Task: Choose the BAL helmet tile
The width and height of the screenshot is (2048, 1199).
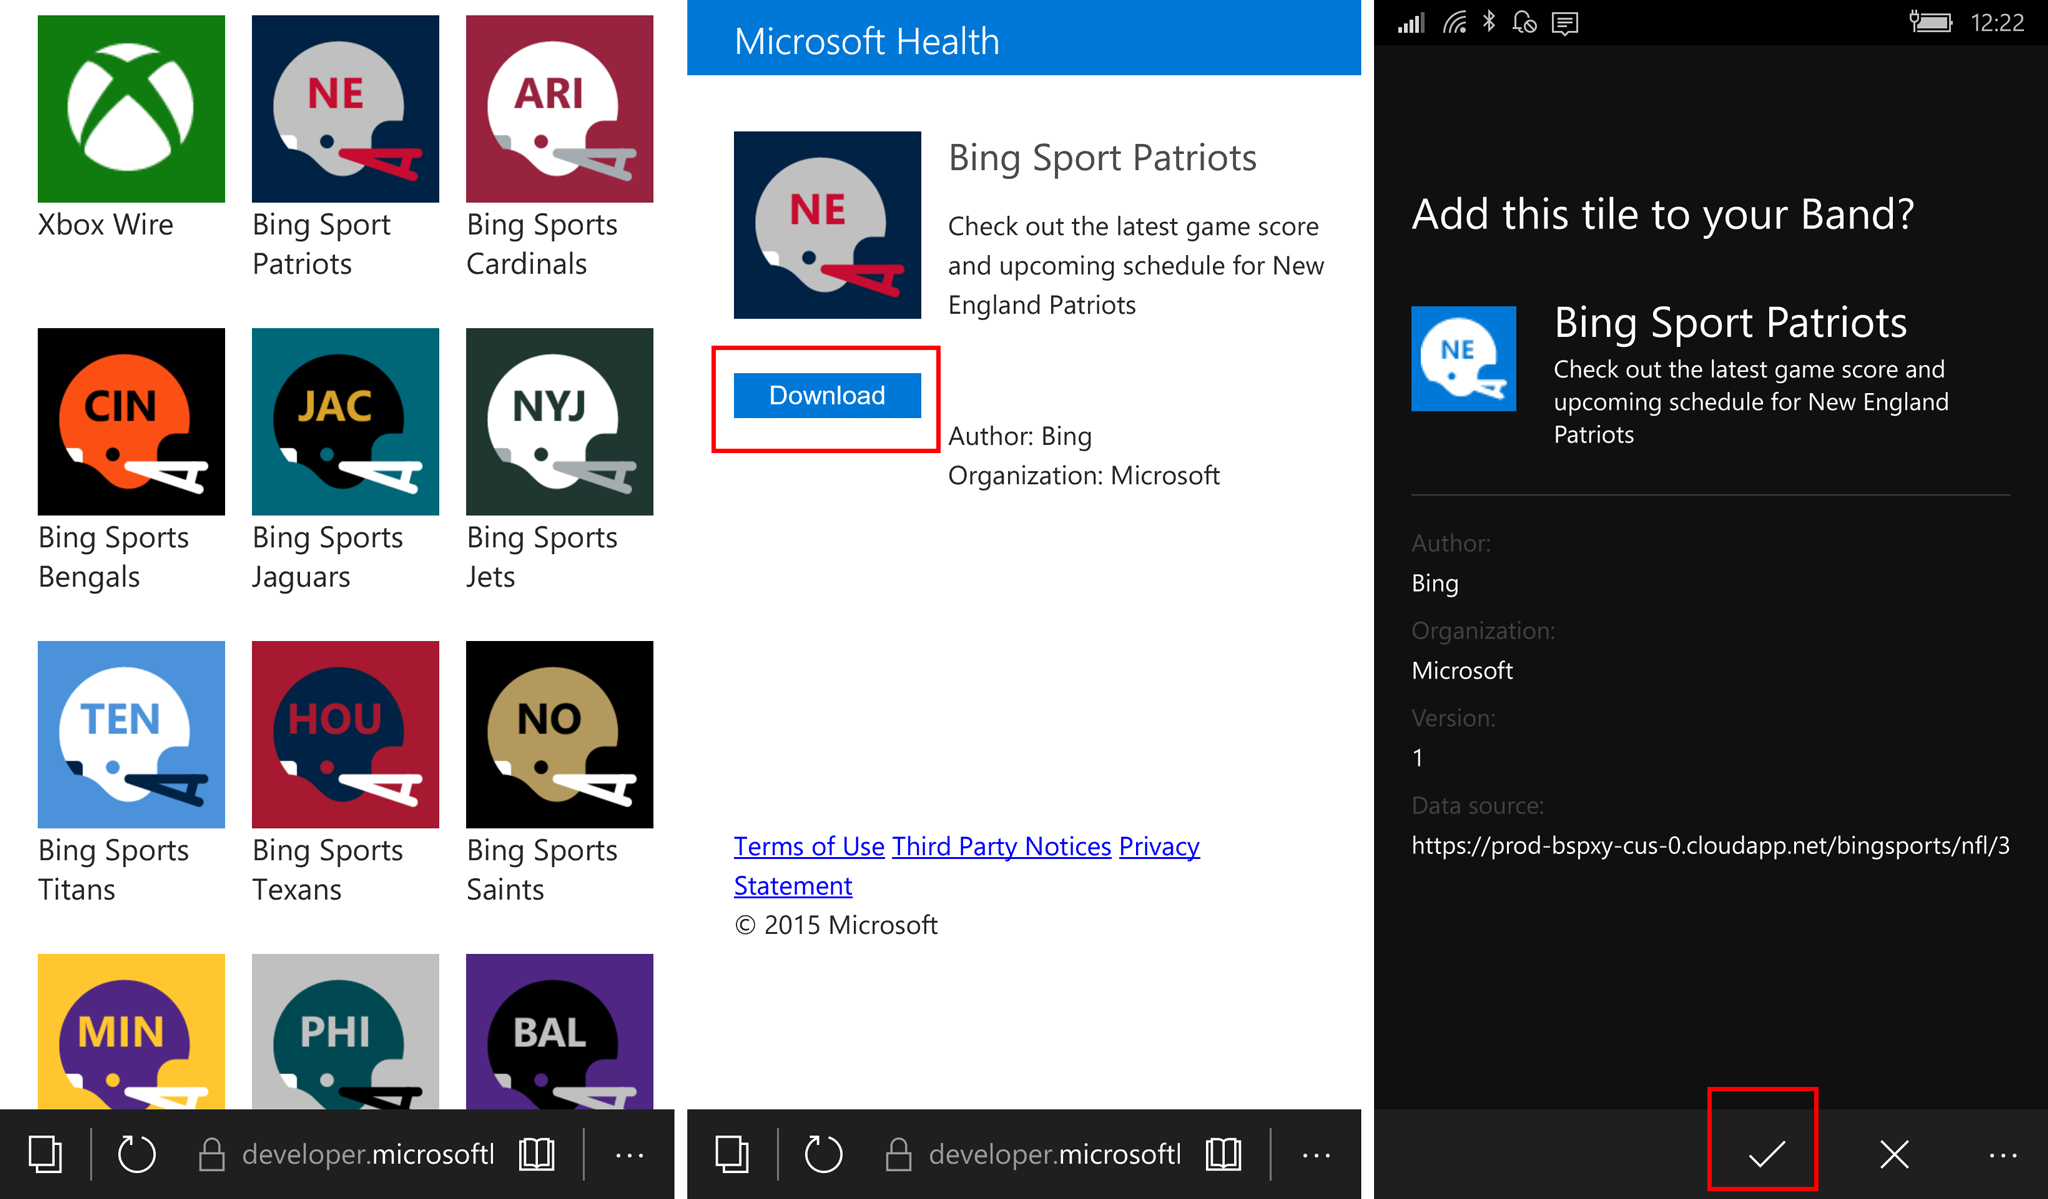Action: (x=559, y=1031)
